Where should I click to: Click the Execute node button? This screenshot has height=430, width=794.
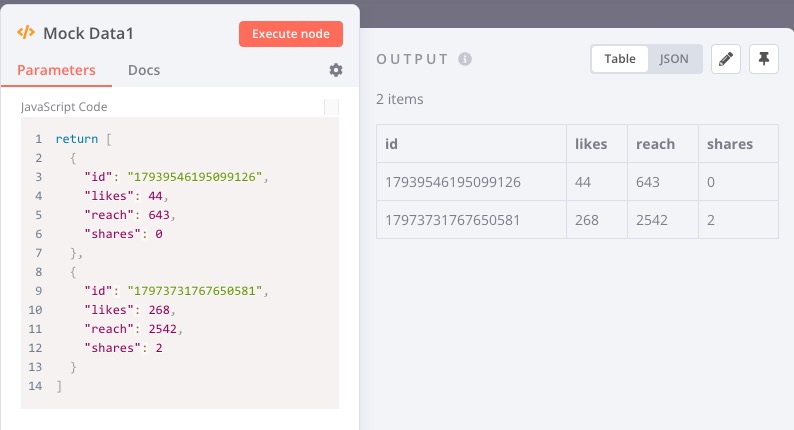(x=291, y=34)
